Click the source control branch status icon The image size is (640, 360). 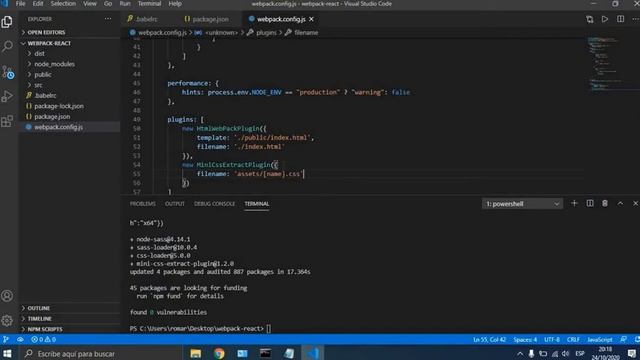click(6, 340)
